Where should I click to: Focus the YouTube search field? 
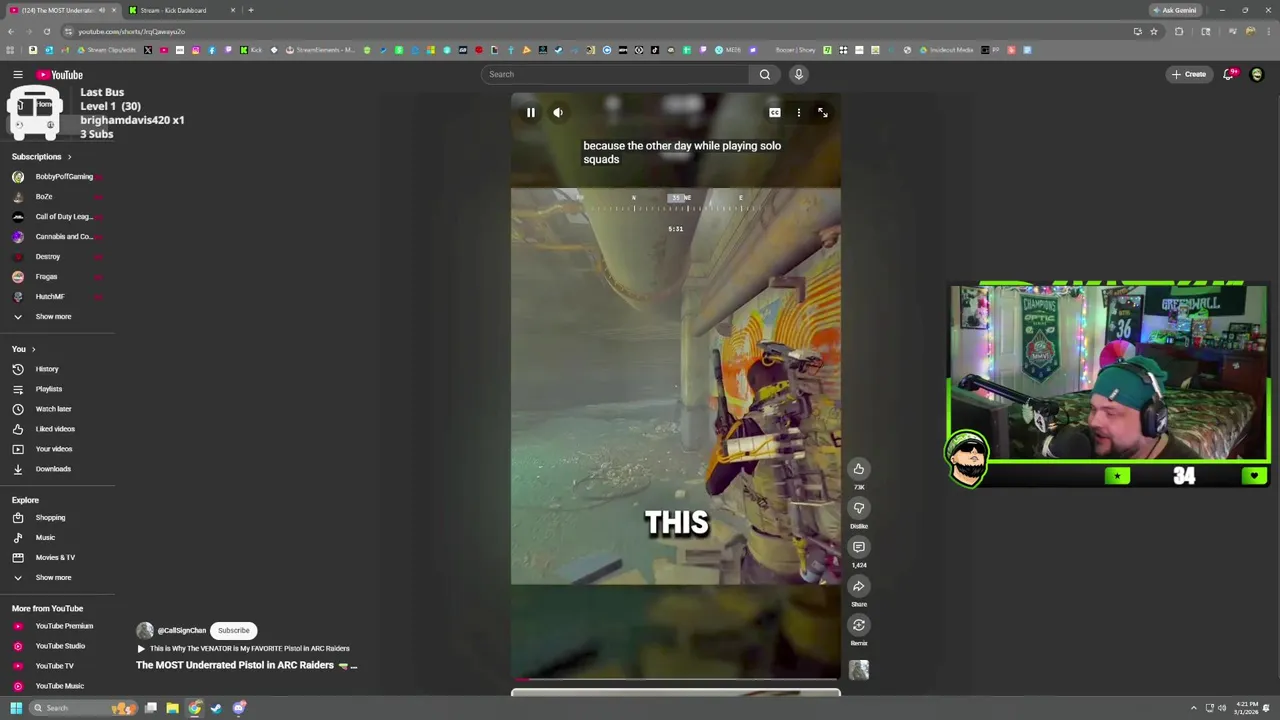[615, 74]
